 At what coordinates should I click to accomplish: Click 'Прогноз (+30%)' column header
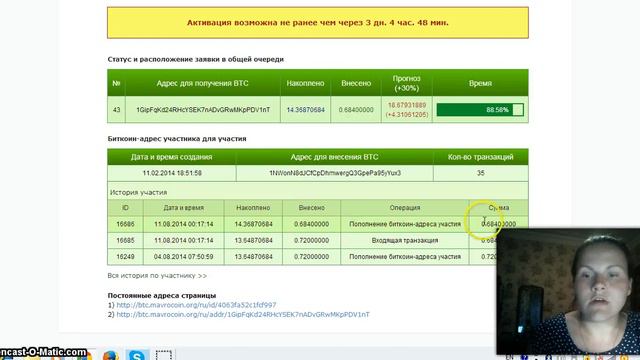[407, 83]
